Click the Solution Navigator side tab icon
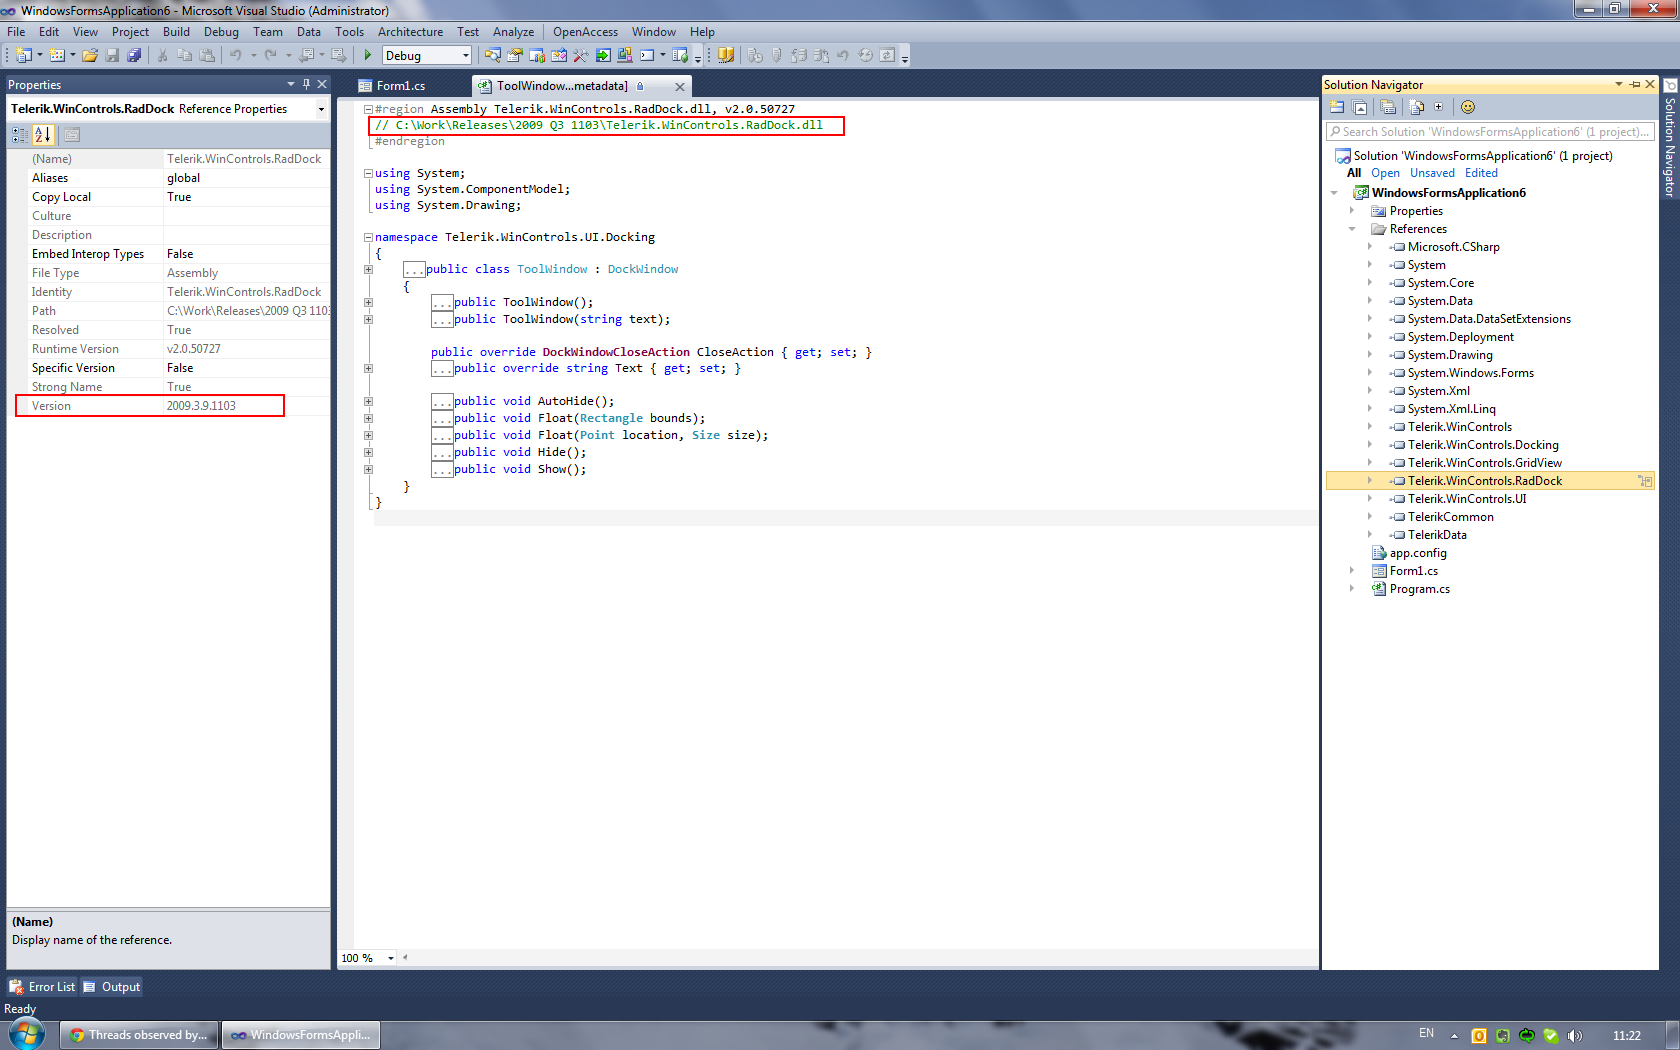The height and width of the screenshot is (1050, 1680). click(x=1669, y=86)
